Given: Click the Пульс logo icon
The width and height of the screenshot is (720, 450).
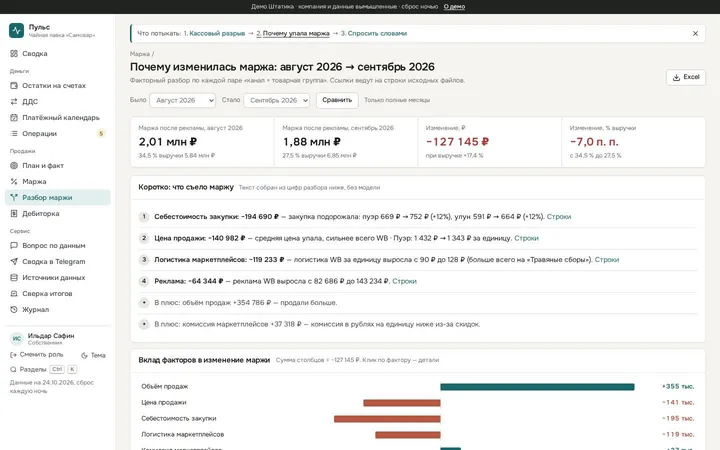Looking at the screenshot, I should (x=17, y=31).
